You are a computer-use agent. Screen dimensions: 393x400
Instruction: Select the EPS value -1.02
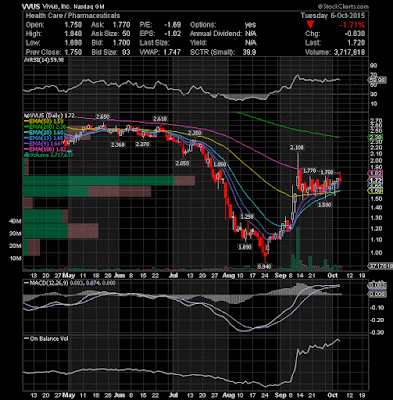(x=174, y=34)
